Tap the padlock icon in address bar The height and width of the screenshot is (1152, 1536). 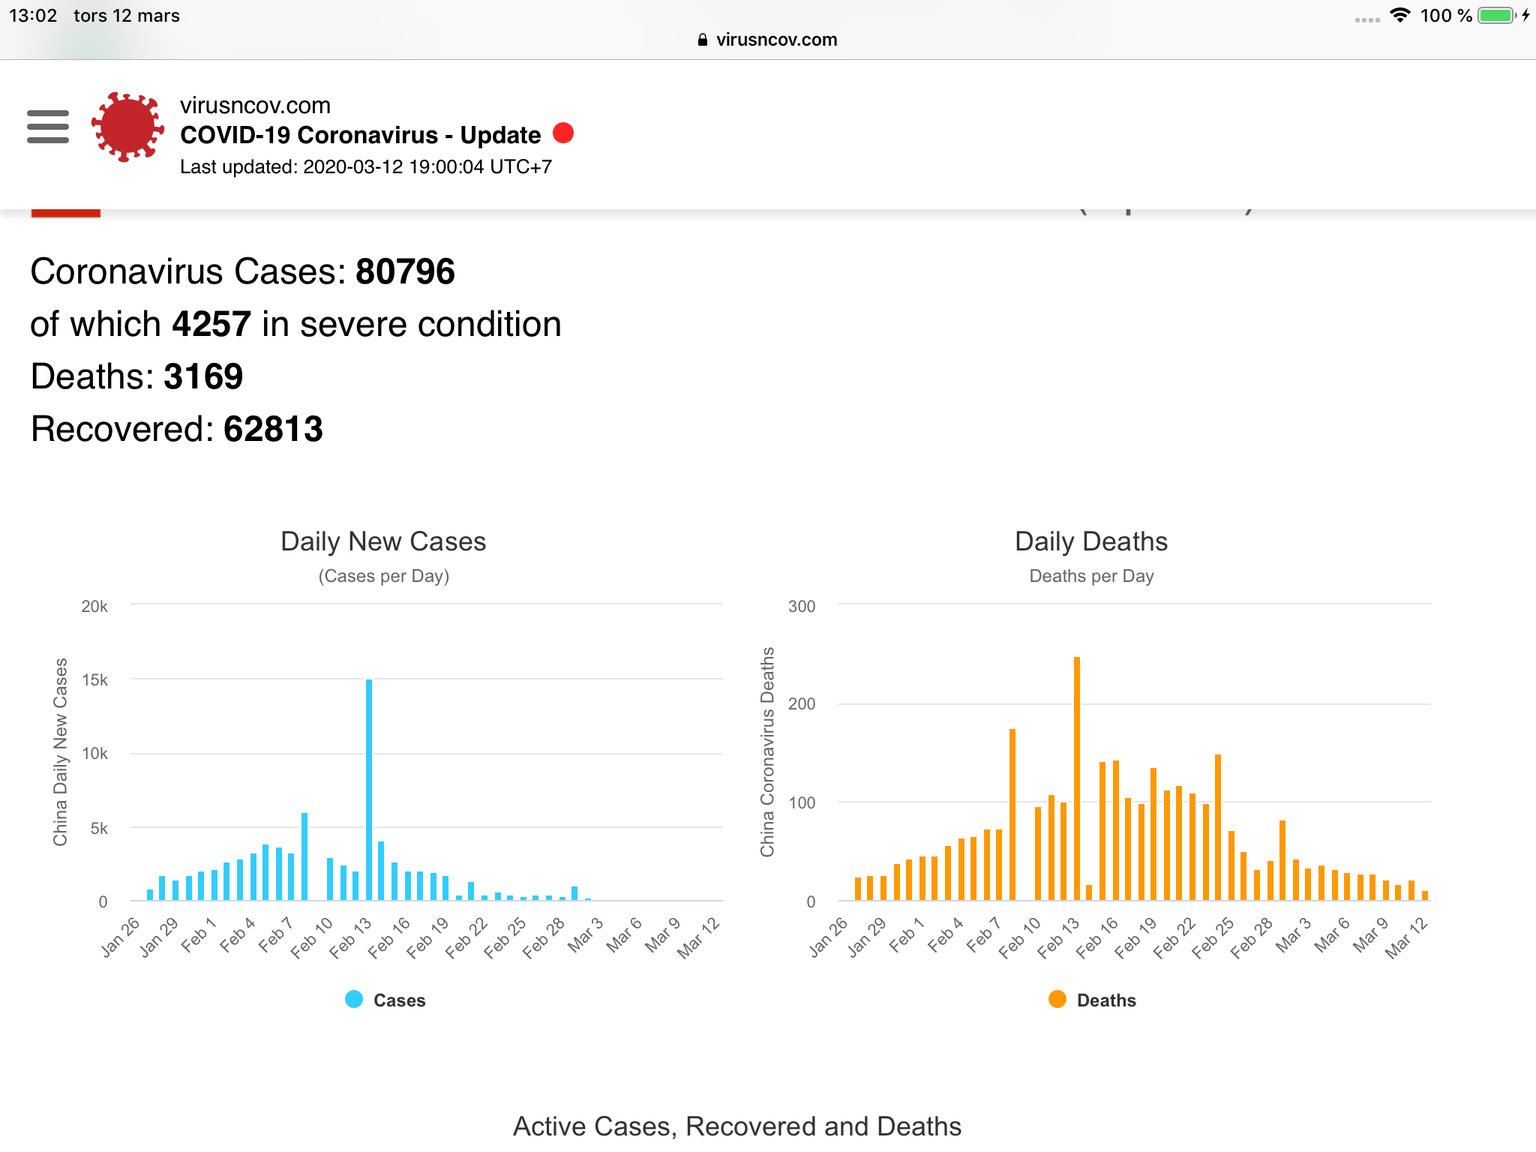click(x=702, y=40)
